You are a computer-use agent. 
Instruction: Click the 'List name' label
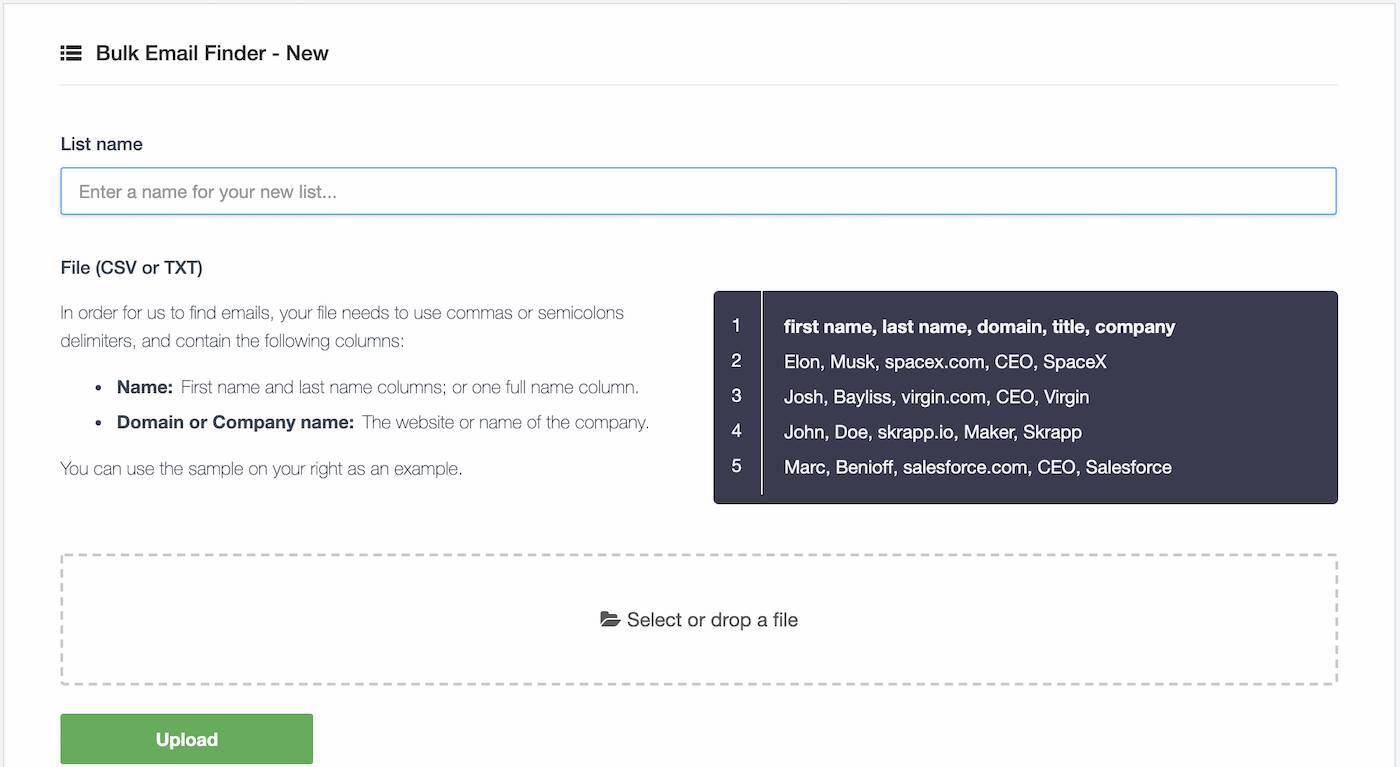(x=102, y=144)
